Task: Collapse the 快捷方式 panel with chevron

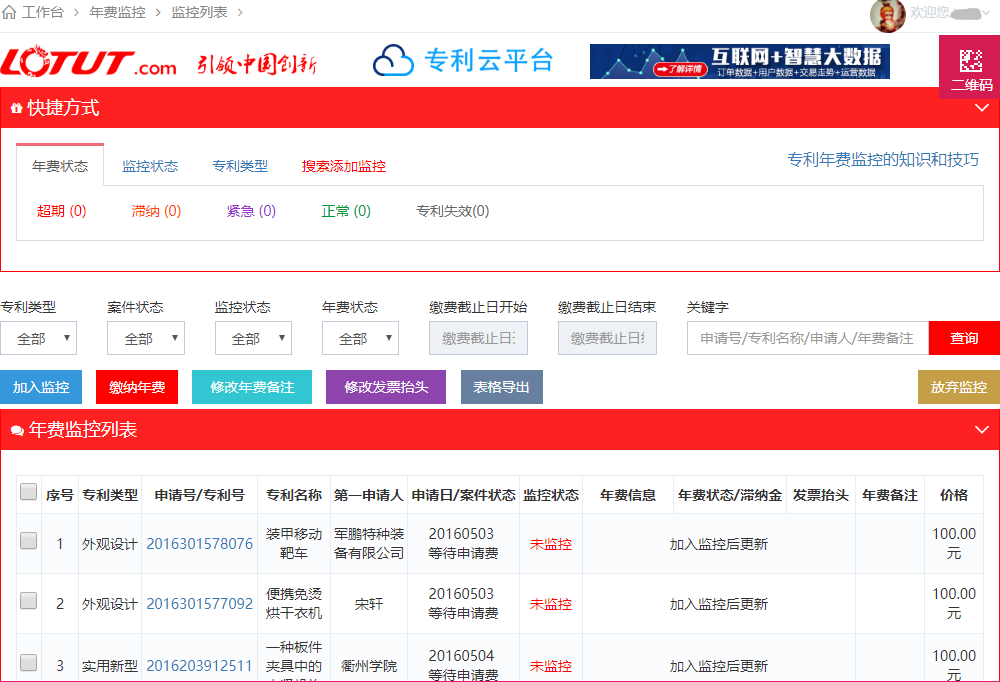Action: (981, 108)
